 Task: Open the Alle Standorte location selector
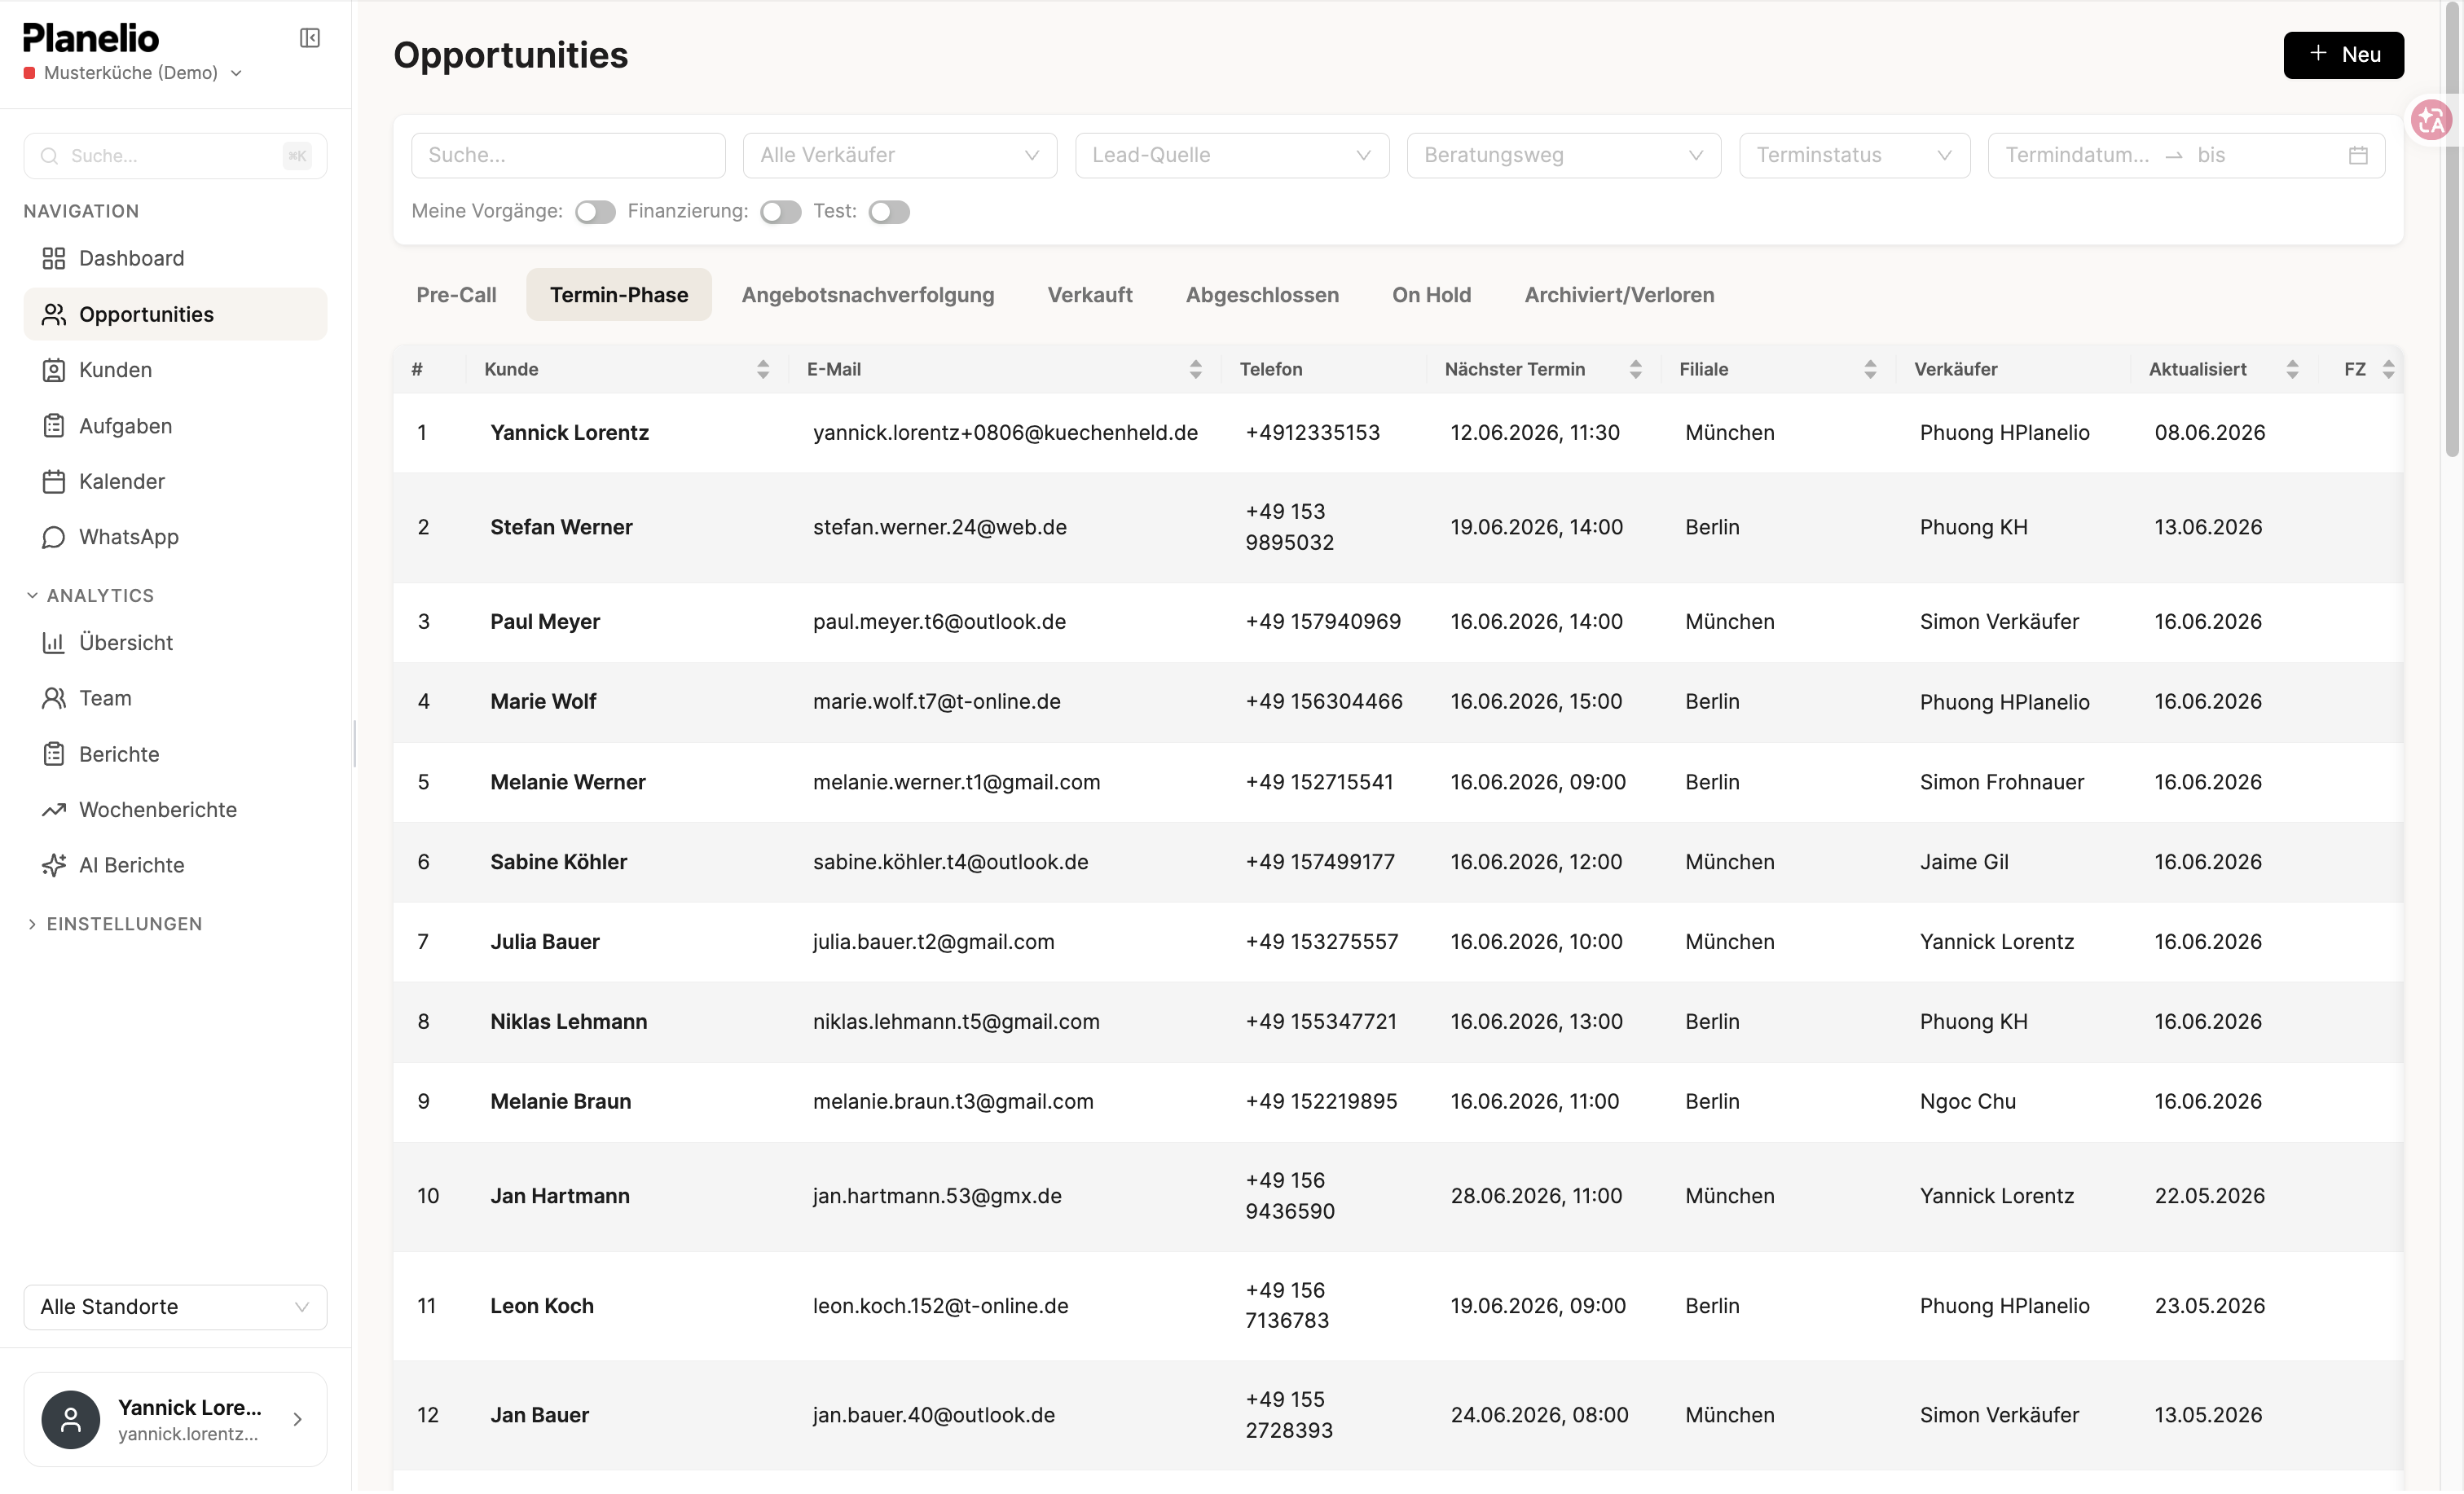coord(175,1309)
